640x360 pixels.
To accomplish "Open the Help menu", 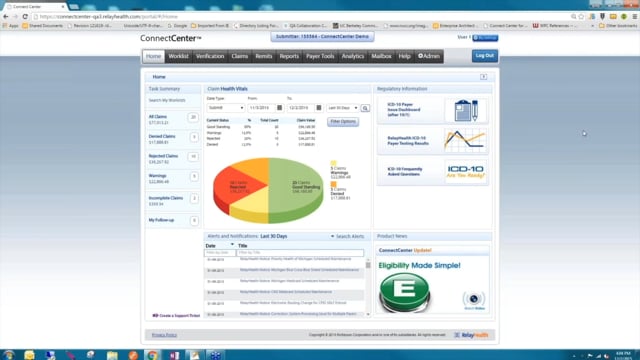I will (404, 56).
